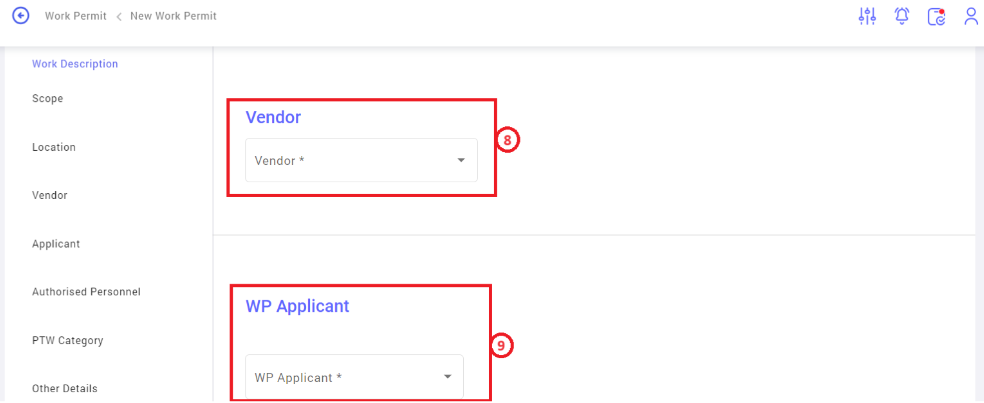Jump to Scope section in sidebar
The width and height of the screenshot is (984, 403).
[x=48, y=99]
